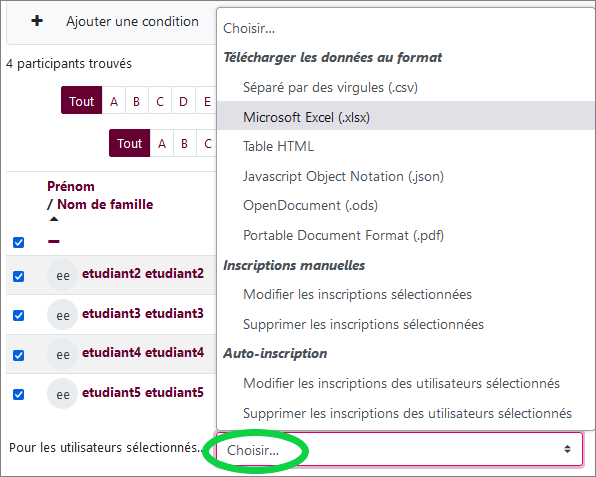
Task: Sort by Prénom column header
Action: pos(71,186)
